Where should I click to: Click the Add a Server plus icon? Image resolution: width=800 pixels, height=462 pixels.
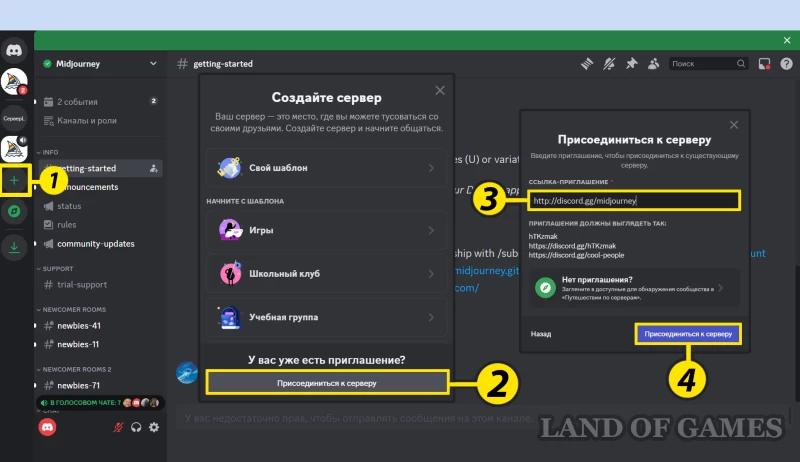pos(14,180)
